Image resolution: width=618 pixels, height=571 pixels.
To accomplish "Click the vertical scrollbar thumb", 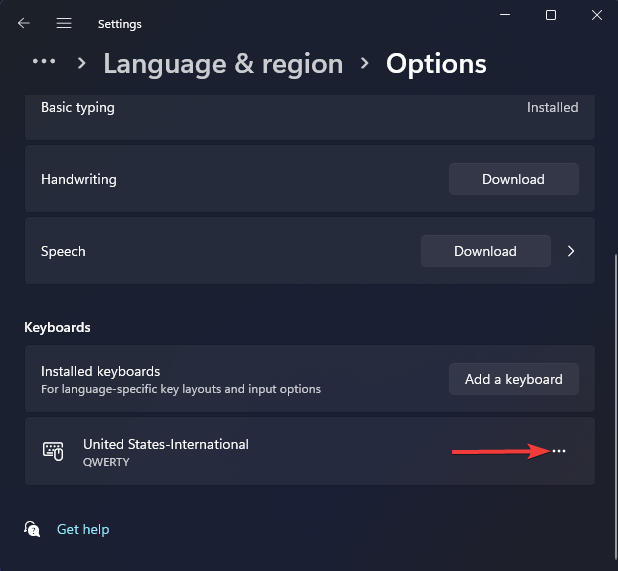I will point(616,410).
